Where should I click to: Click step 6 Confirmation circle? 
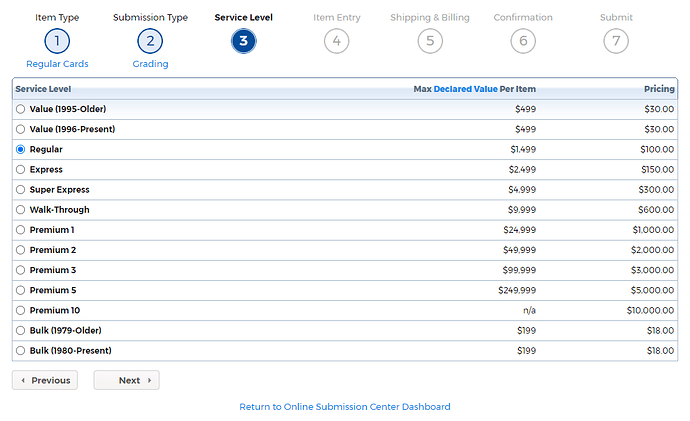pos(523,41)
